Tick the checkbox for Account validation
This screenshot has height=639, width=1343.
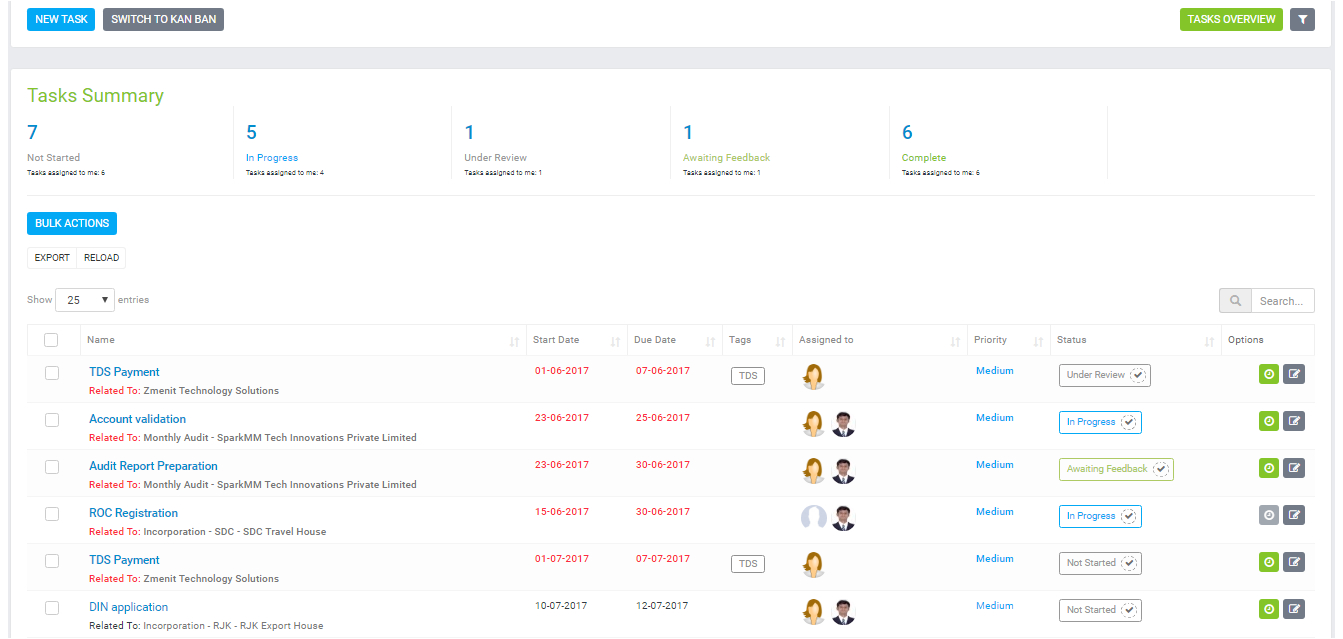pos(52,420)
